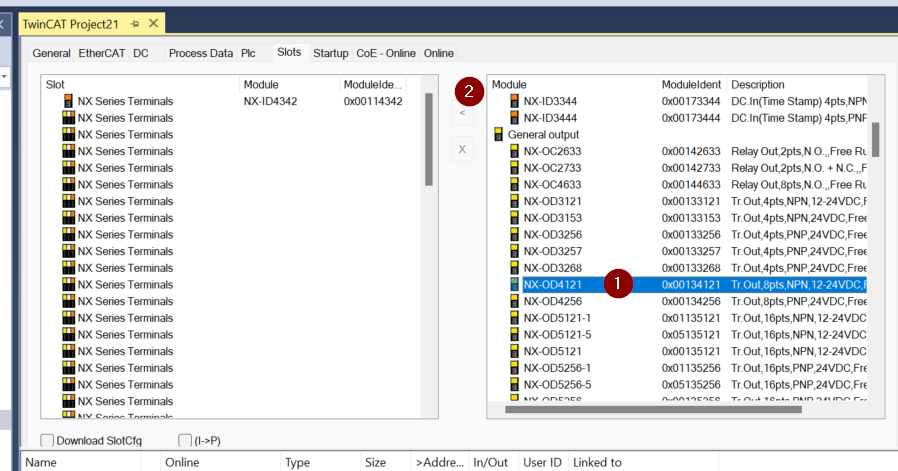
Task: Click the 'X' remove module button
Action: click(x=462, y=150)
